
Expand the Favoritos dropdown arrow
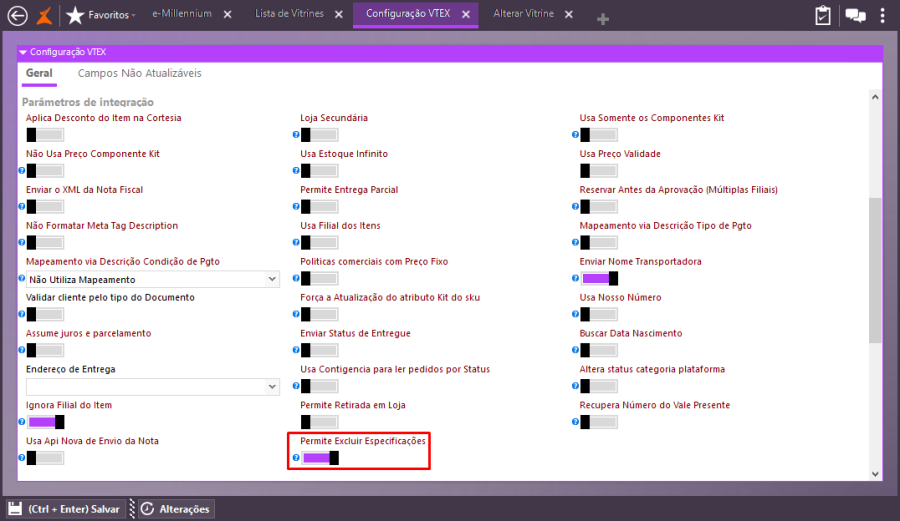133,15
